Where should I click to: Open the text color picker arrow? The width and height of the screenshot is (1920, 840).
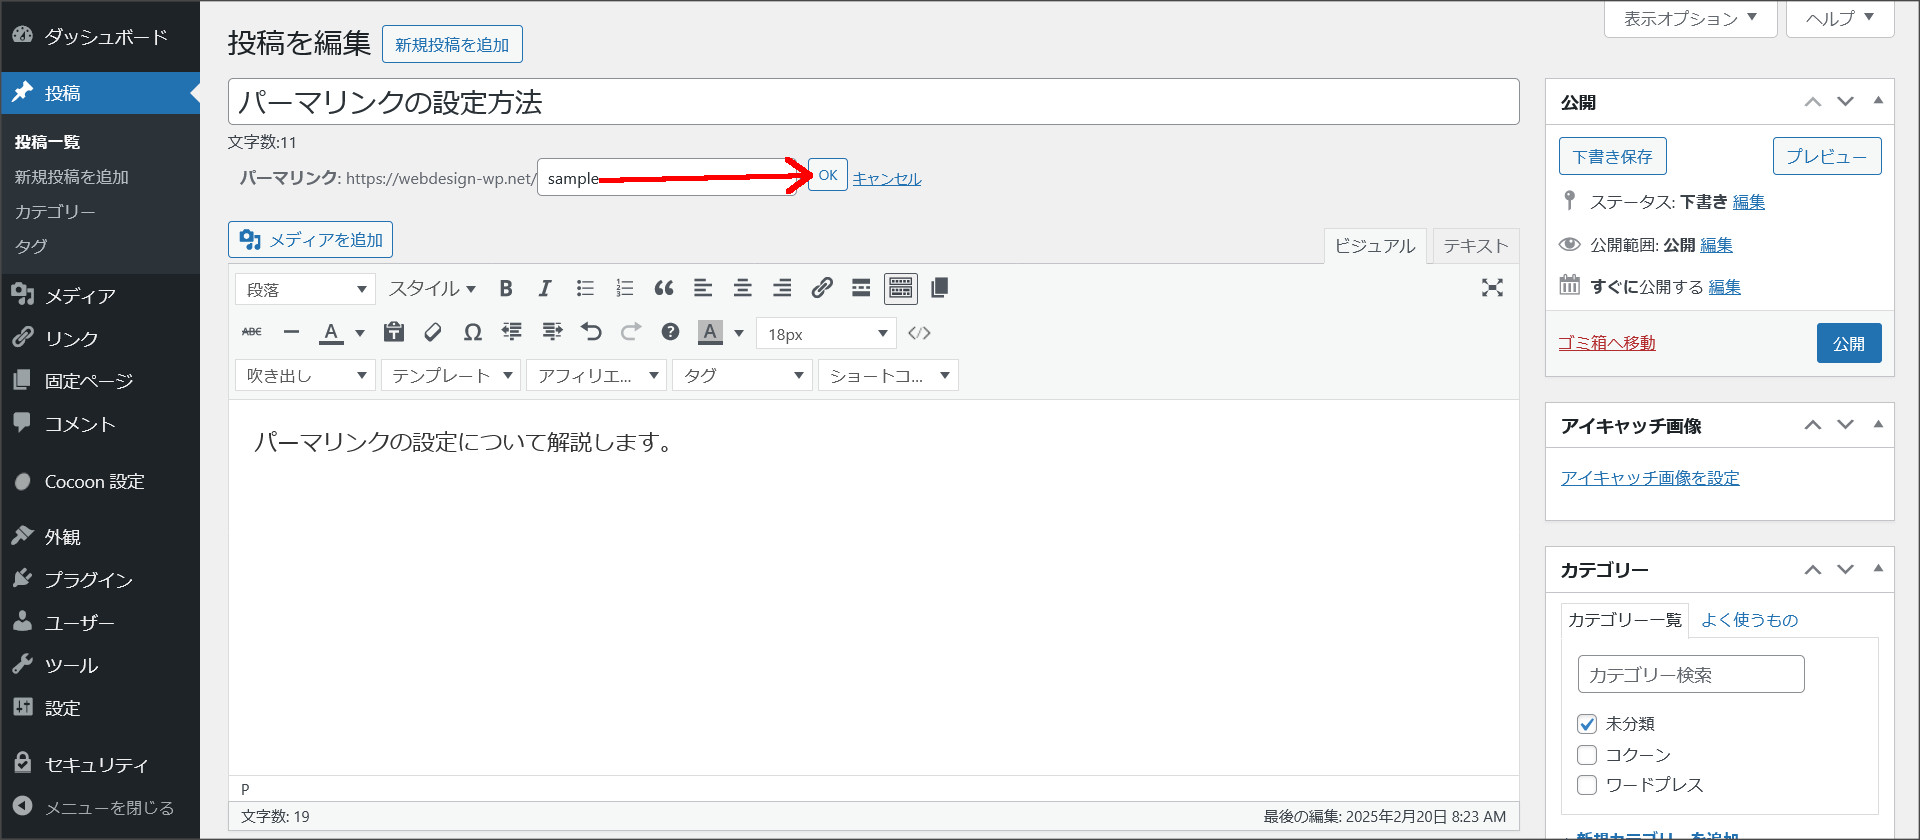click(x=360, y=333)
